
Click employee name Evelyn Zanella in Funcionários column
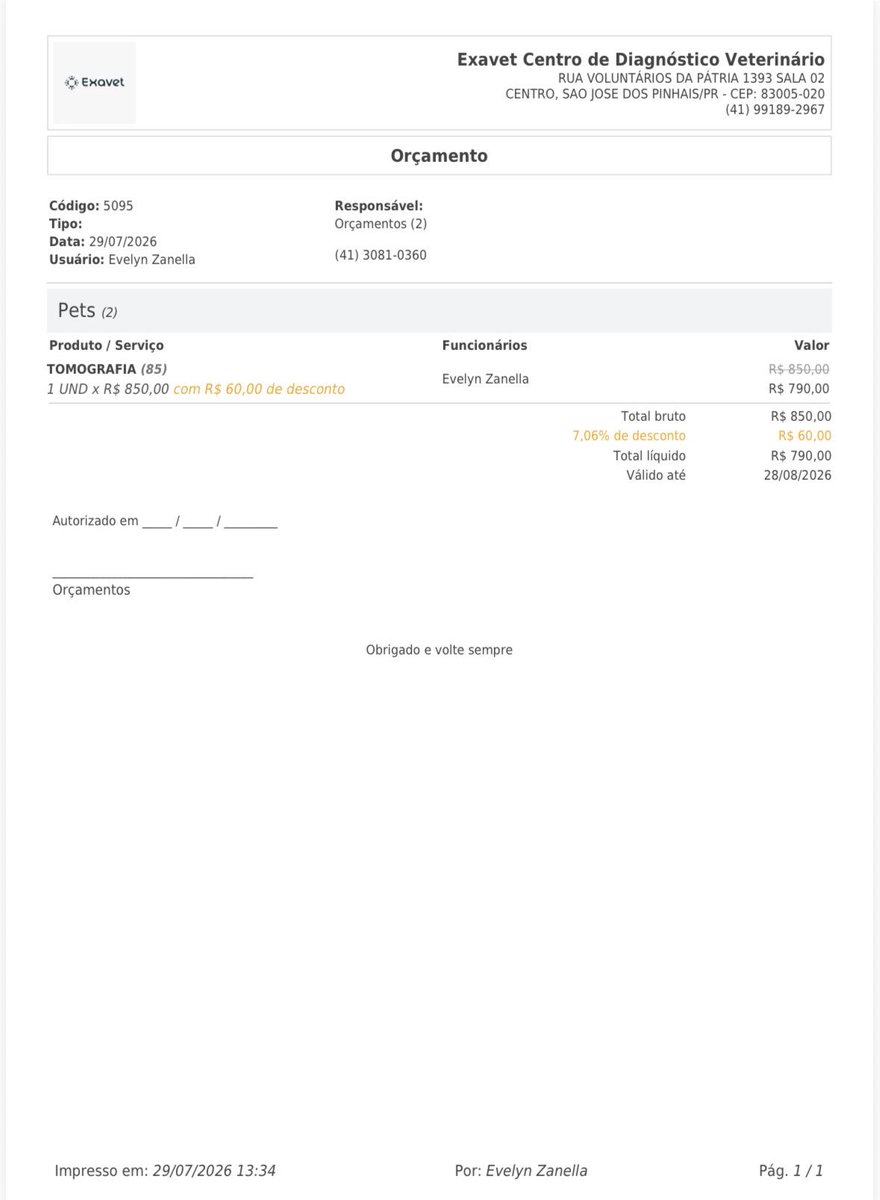(x=486, y=379)
